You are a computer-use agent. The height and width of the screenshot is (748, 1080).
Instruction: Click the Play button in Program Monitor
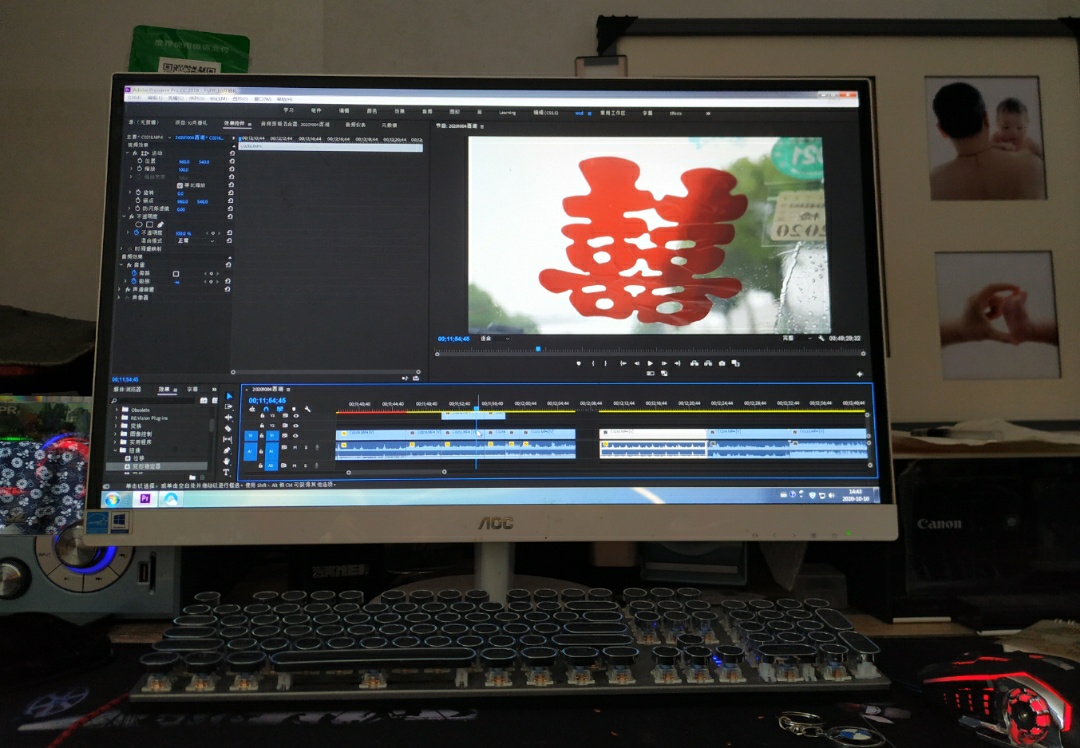[650, 363]
